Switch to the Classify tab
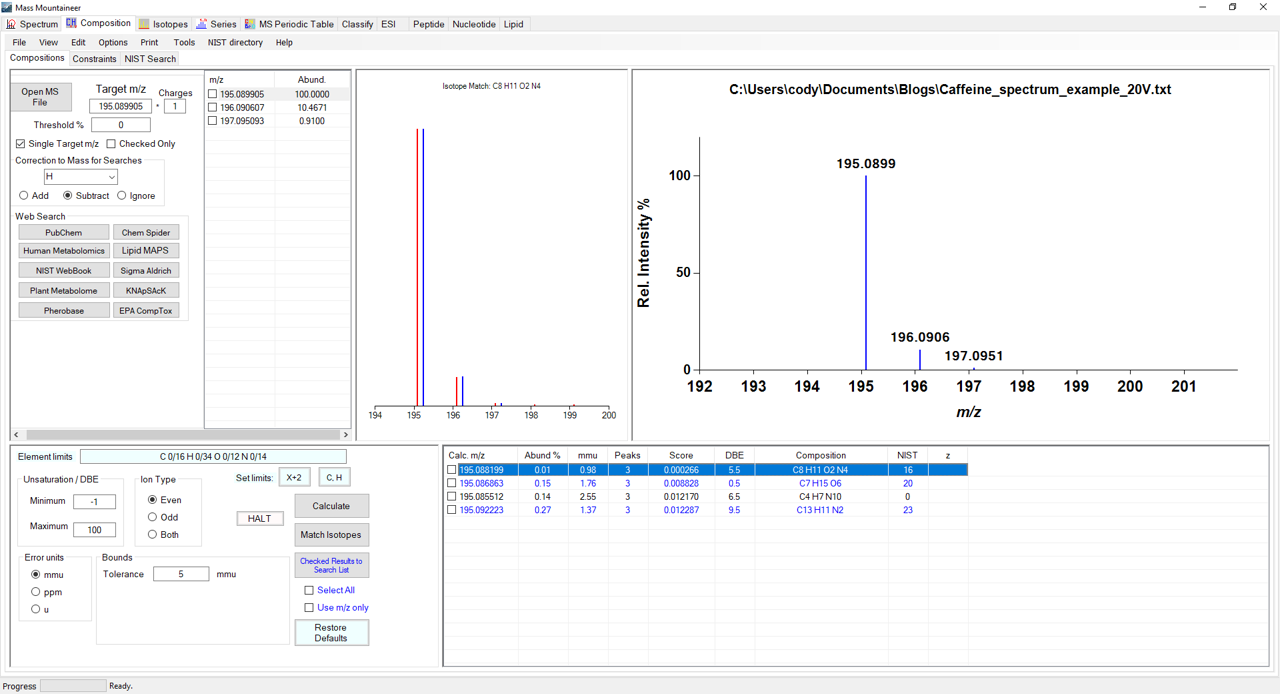Image resolution: width=1280 pixels, height=694 pixels. pyautogui.click(x=357, y=24)
